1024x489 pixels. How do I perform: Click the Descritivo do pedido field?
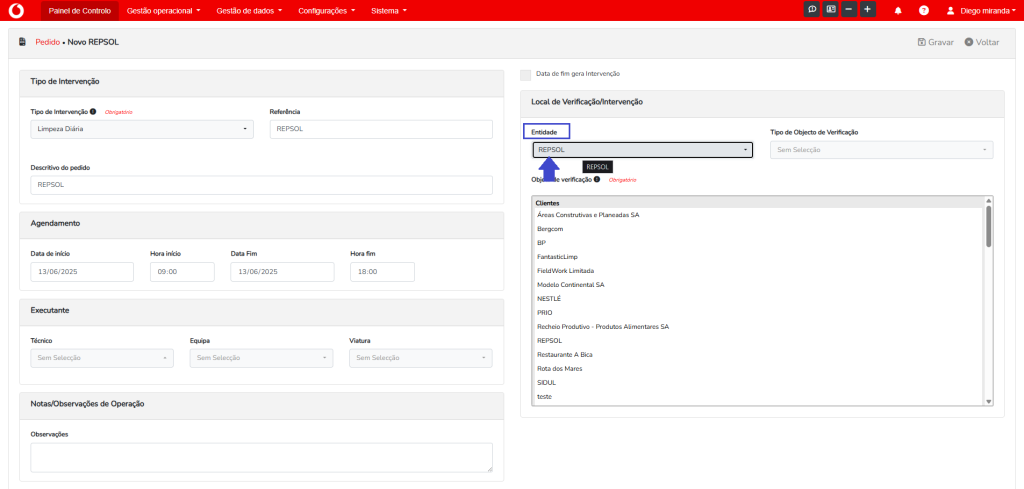(261, 185)
